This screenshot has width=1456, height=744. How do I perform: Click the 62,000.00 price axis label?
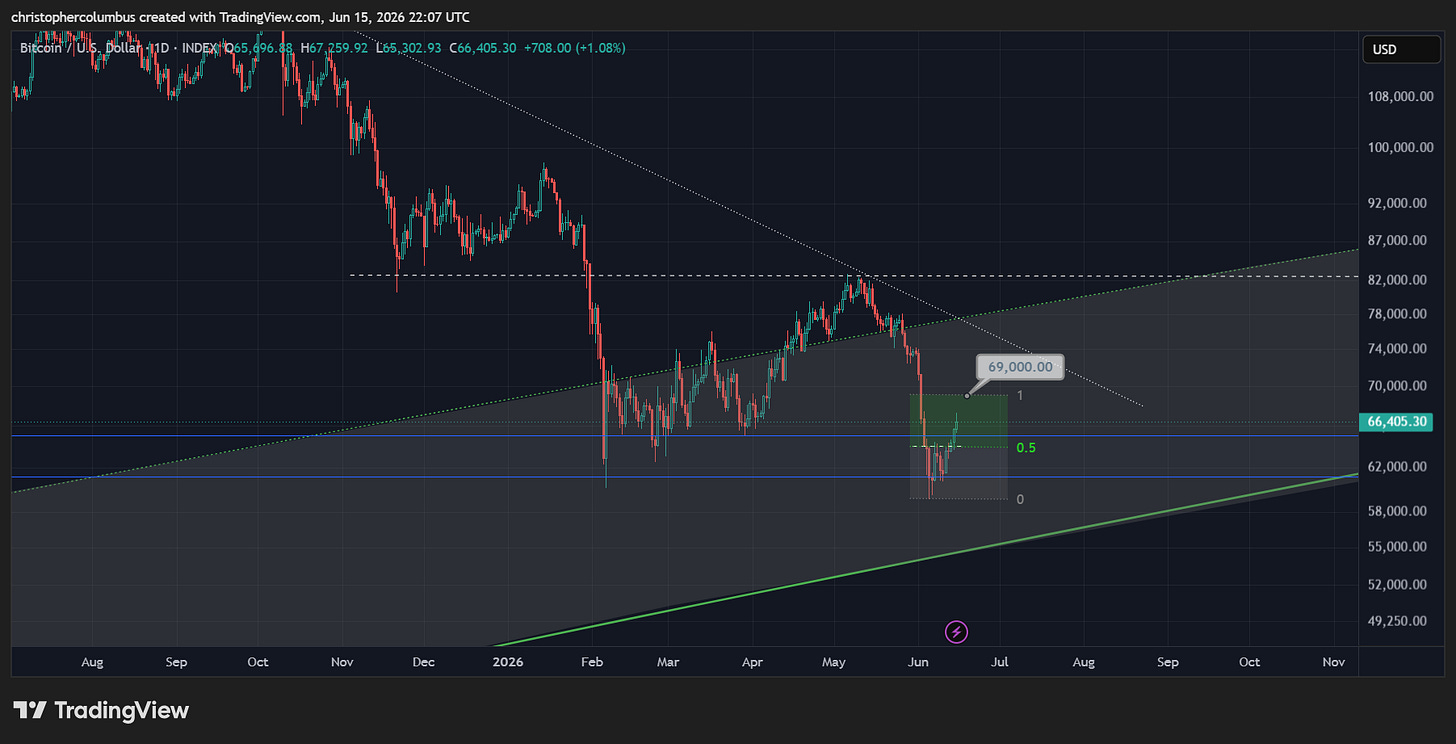(x=1398, y=467)
